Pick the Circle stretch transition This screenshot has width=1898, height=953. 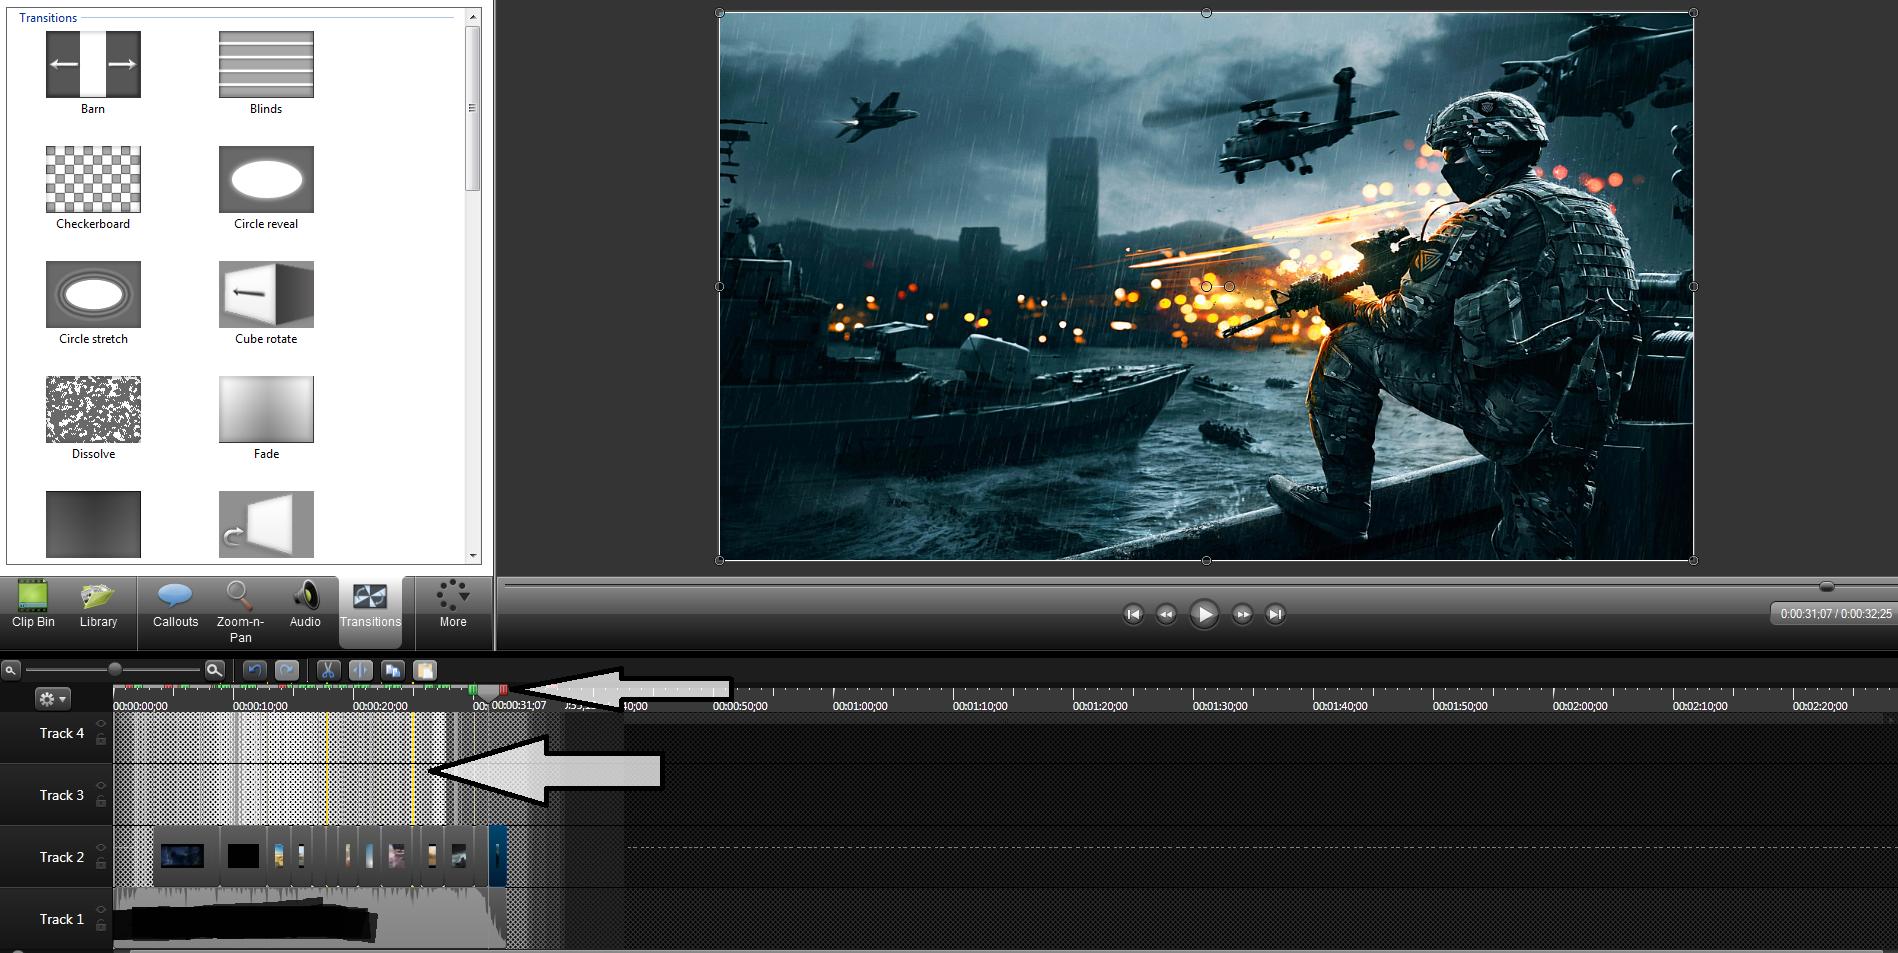(x=93, y=303)
